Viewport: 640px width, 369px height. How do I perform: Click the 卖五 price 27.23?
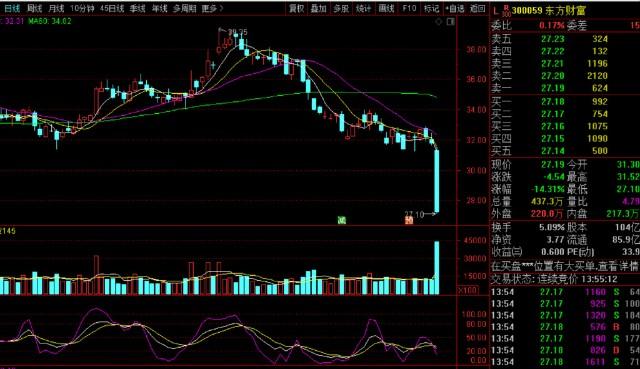click(x=553, y=39)
